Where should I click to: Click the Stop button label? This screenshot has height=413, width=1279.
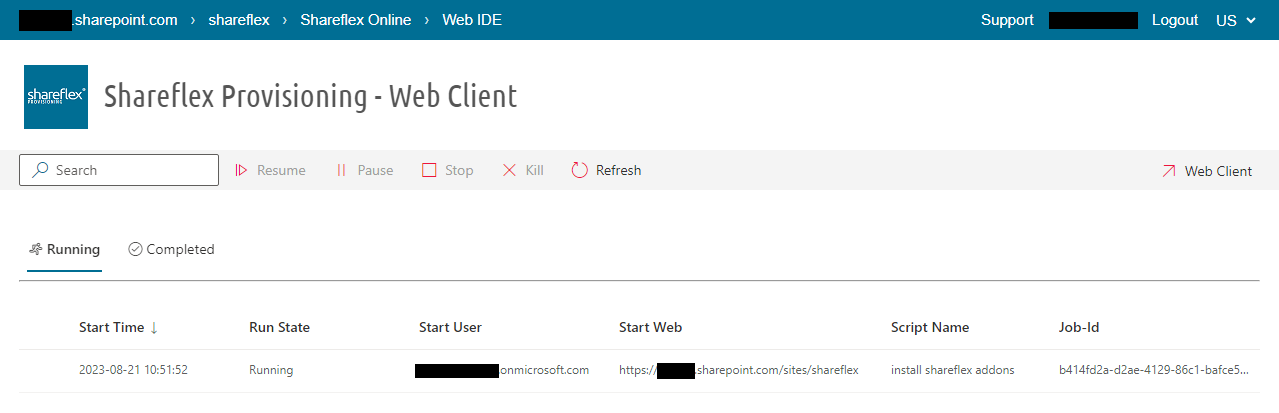click(459, 170)
